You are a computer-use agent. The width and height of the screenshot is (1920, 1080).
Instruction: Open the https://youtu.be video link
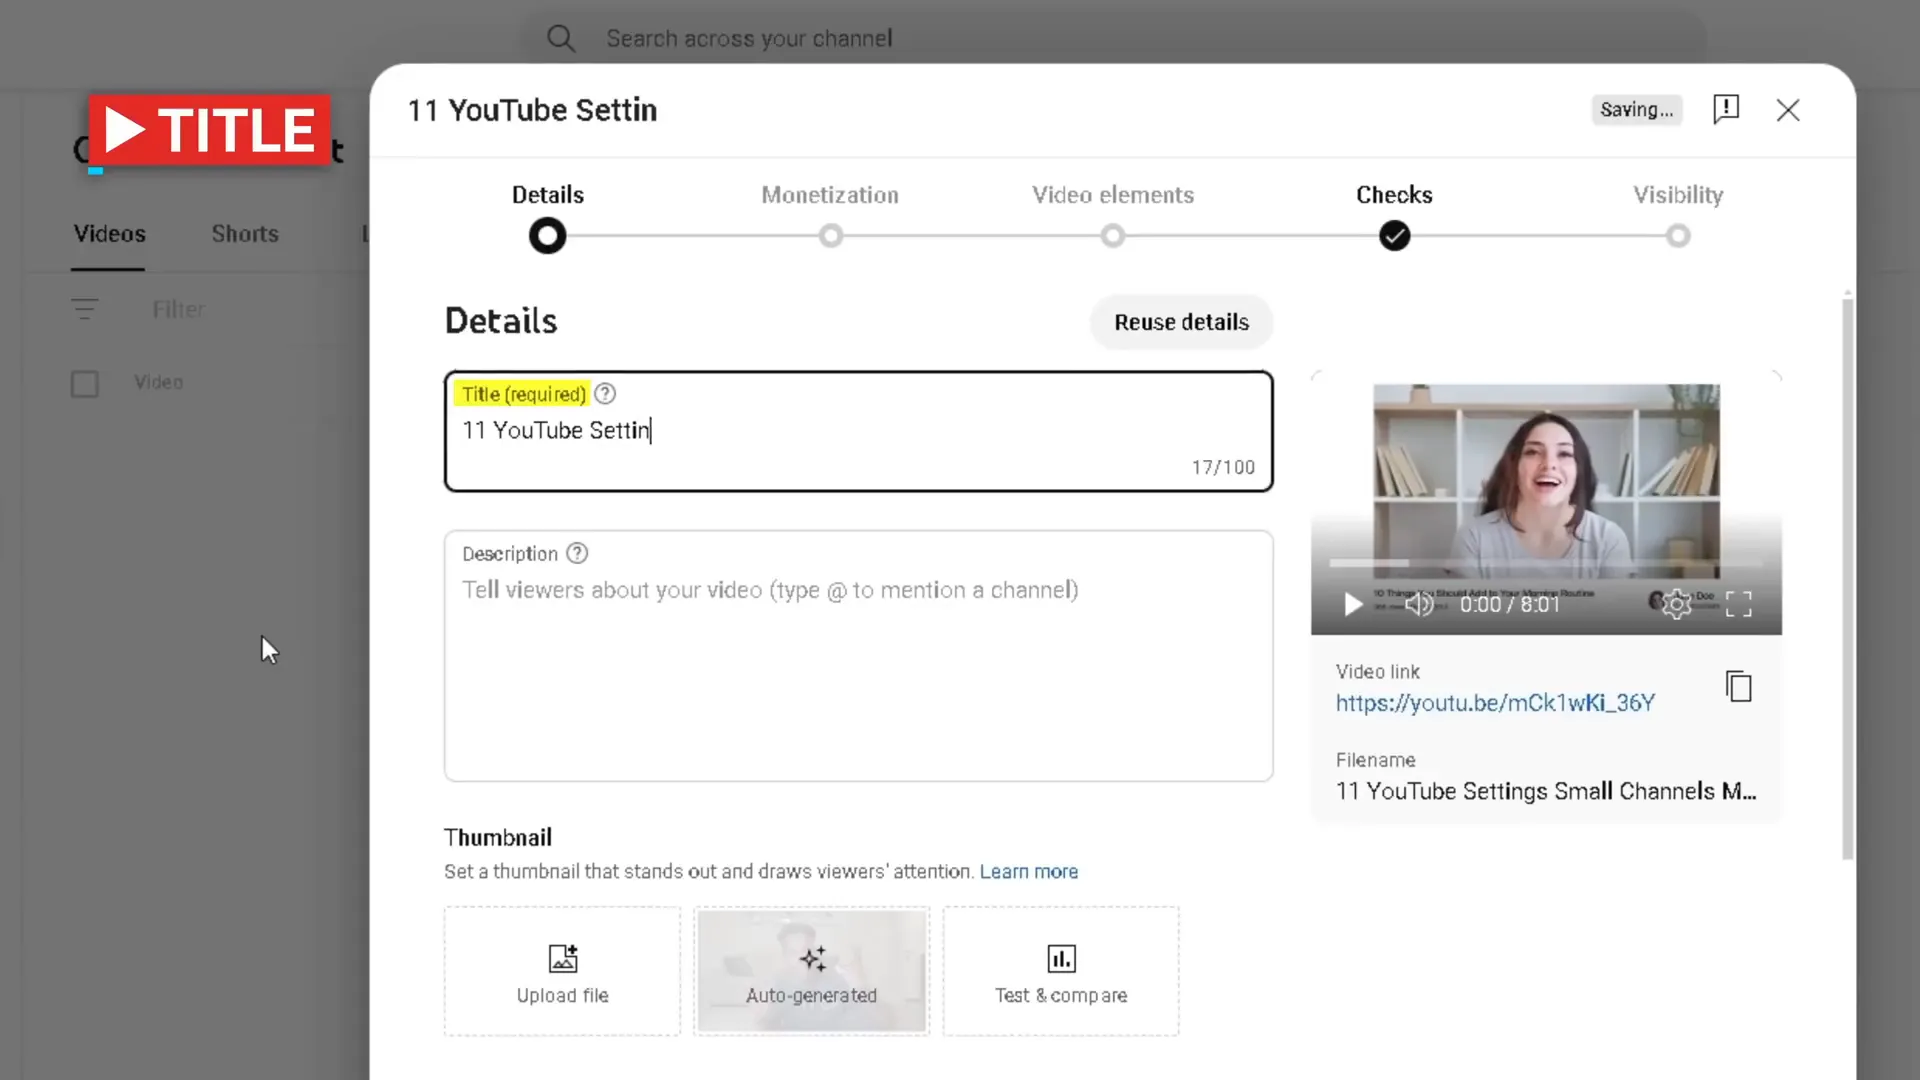pos(1495,703)
